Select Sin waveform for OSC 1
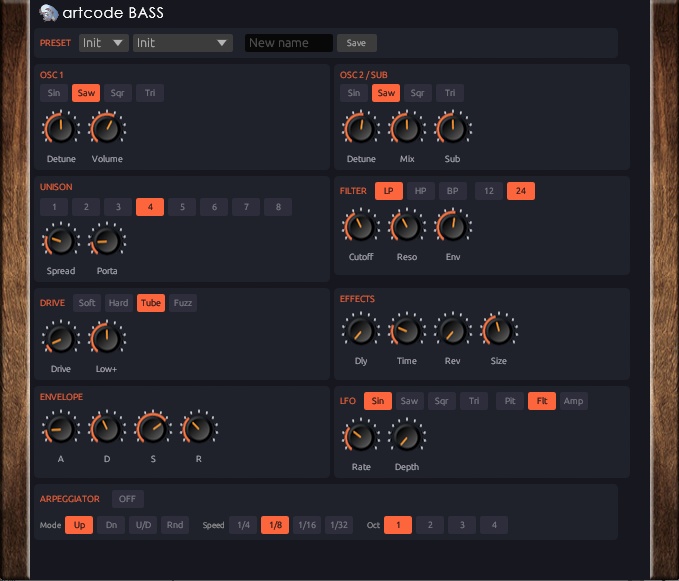 (54, 93)
